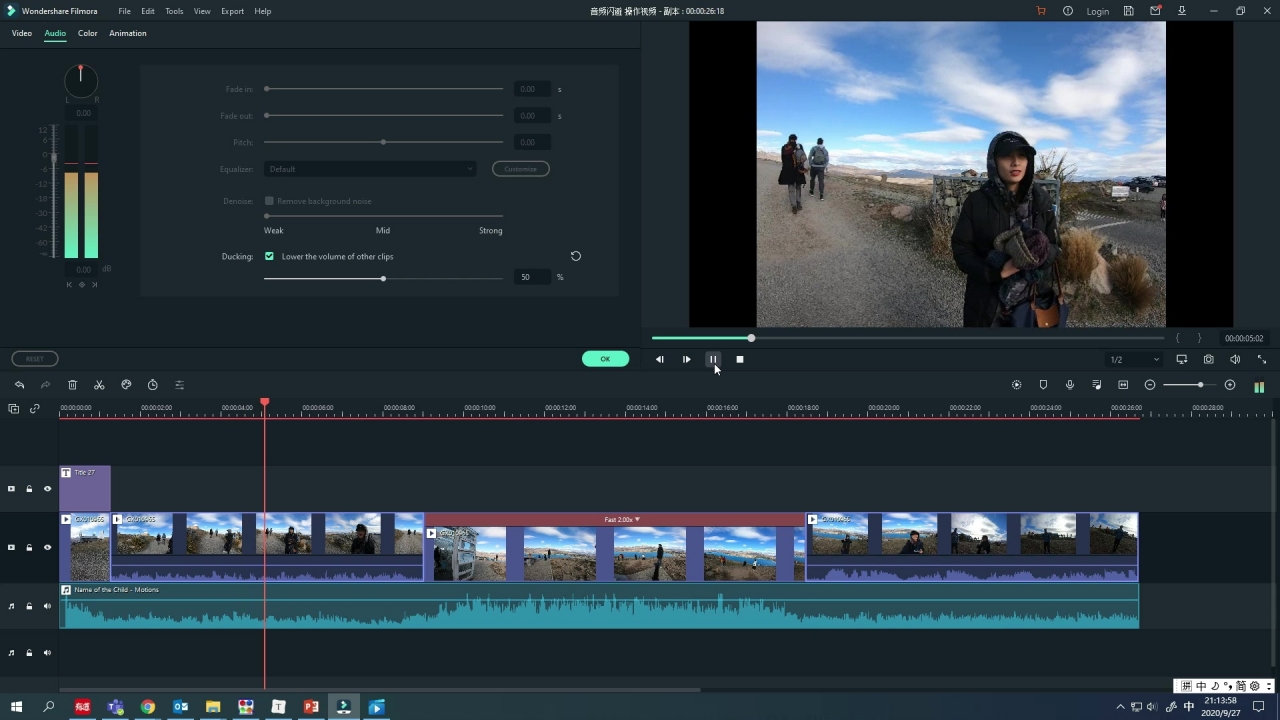This screenshot has height=720, width=1280.
Task: Click the previous frame button
Action: [659, 359]
